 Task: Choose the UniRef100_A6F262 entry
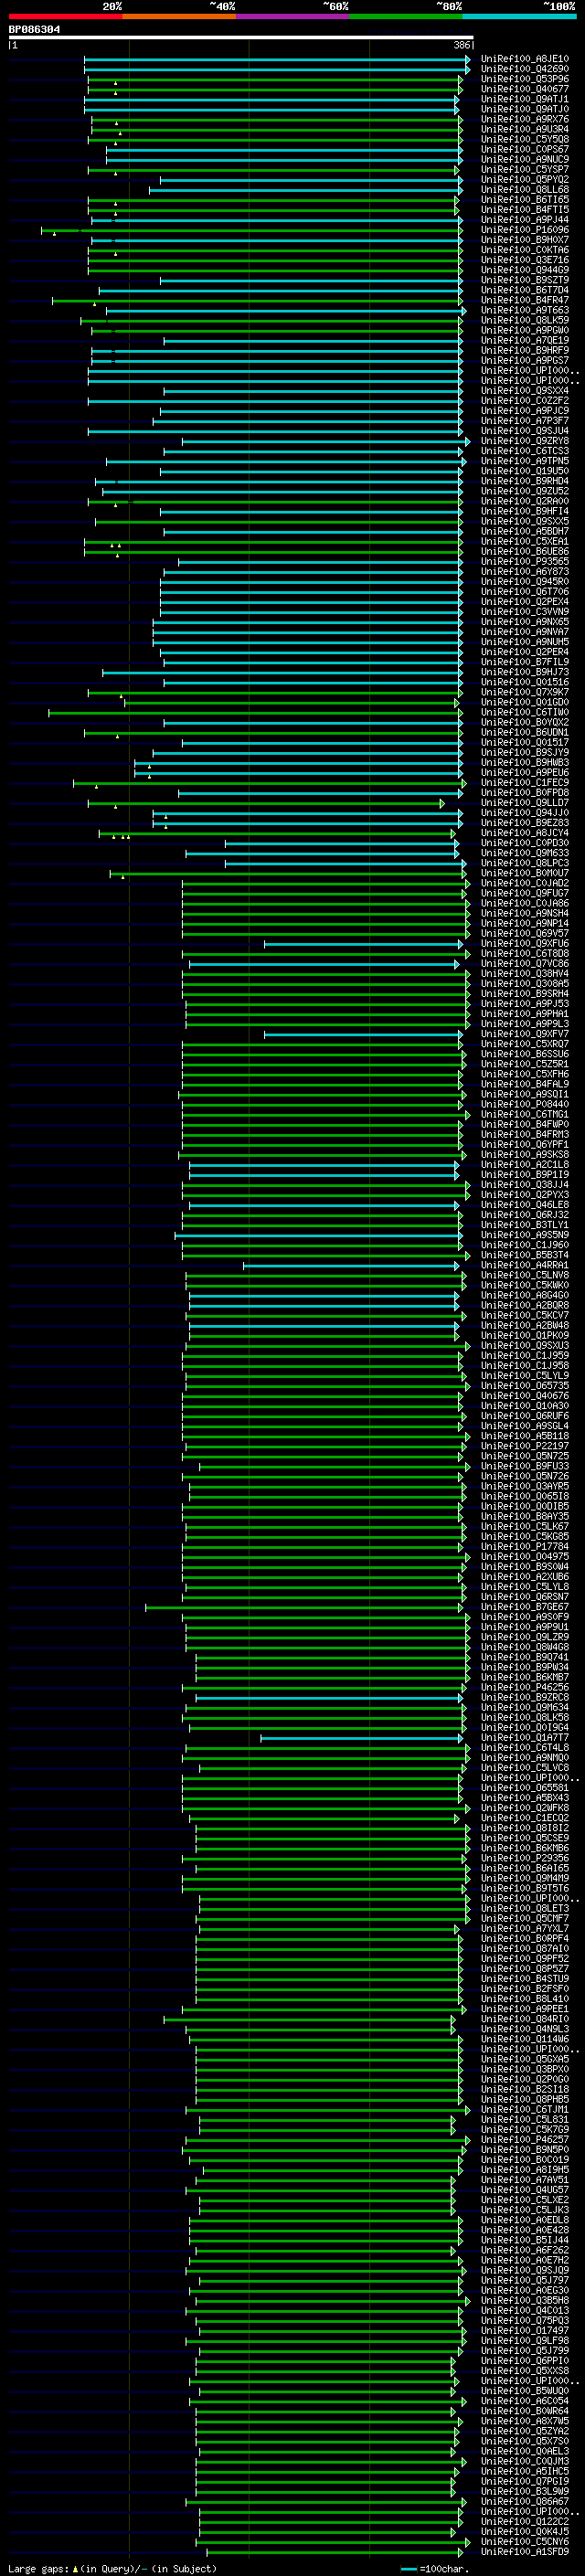pos(525,2251)
